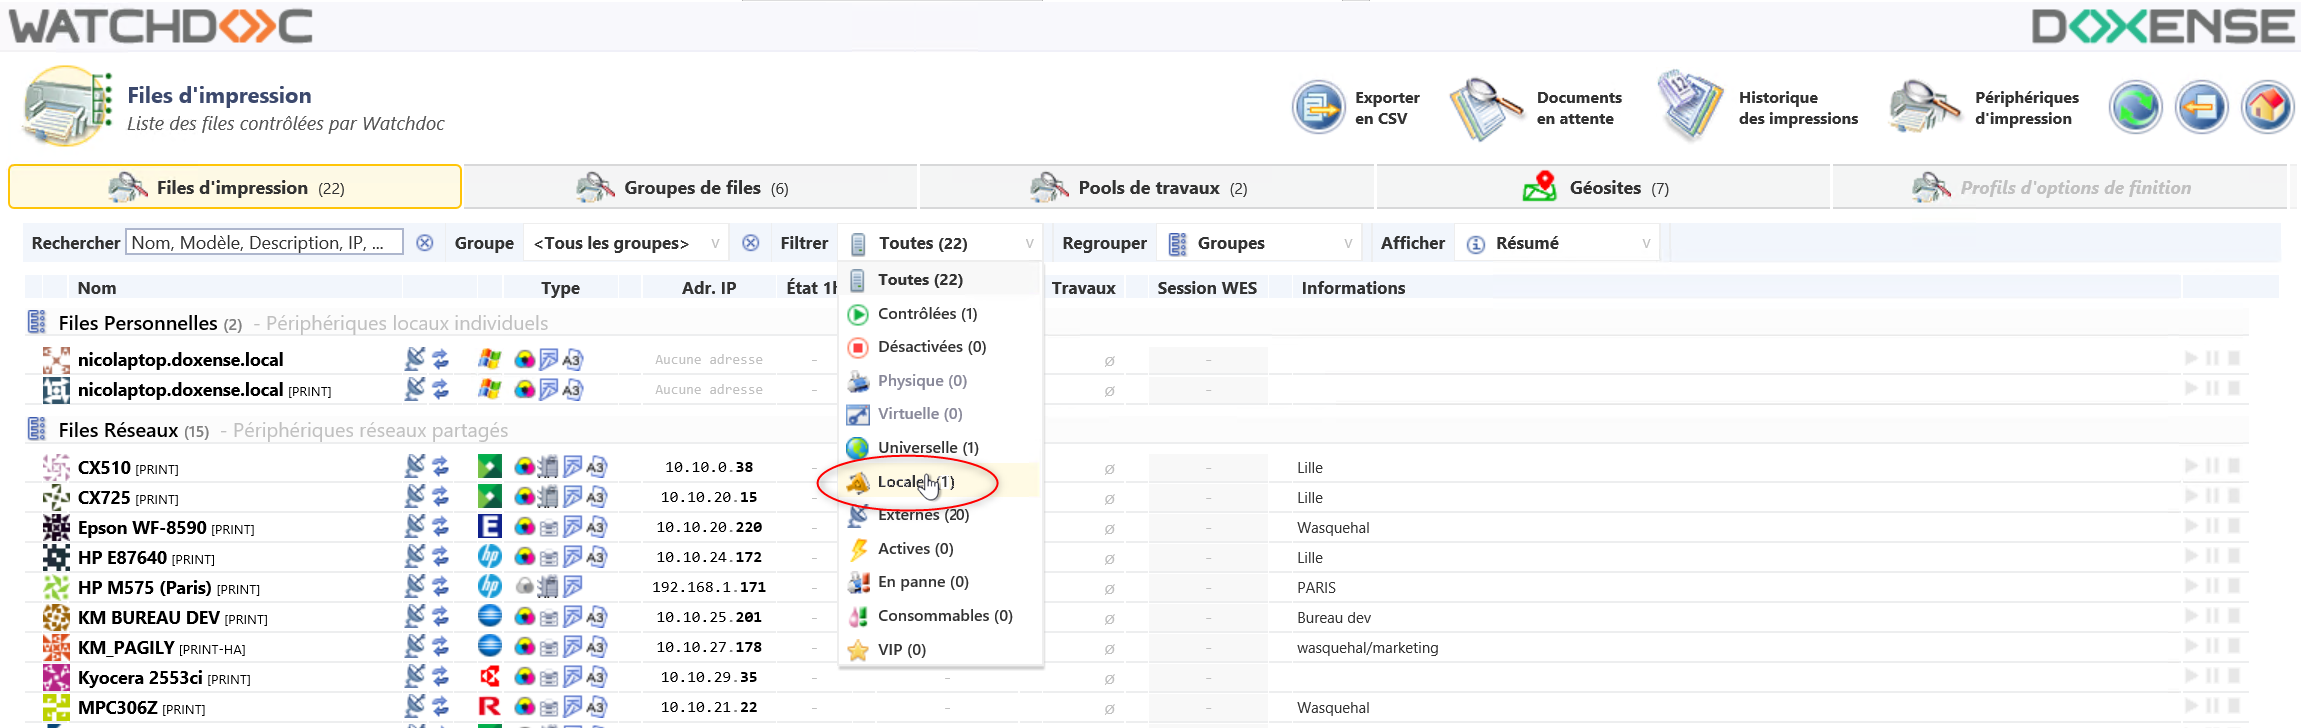Switch to Groupes de files tab

pos(690,188)
